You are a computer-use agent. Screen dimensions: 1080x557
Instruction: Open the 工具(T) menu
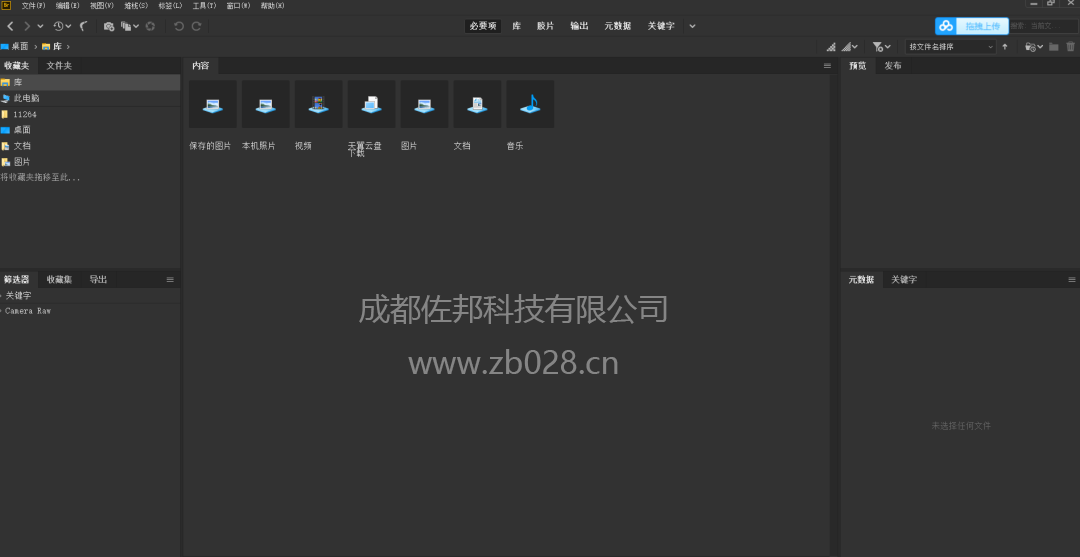pyautogui.click(x=205, y=6)
